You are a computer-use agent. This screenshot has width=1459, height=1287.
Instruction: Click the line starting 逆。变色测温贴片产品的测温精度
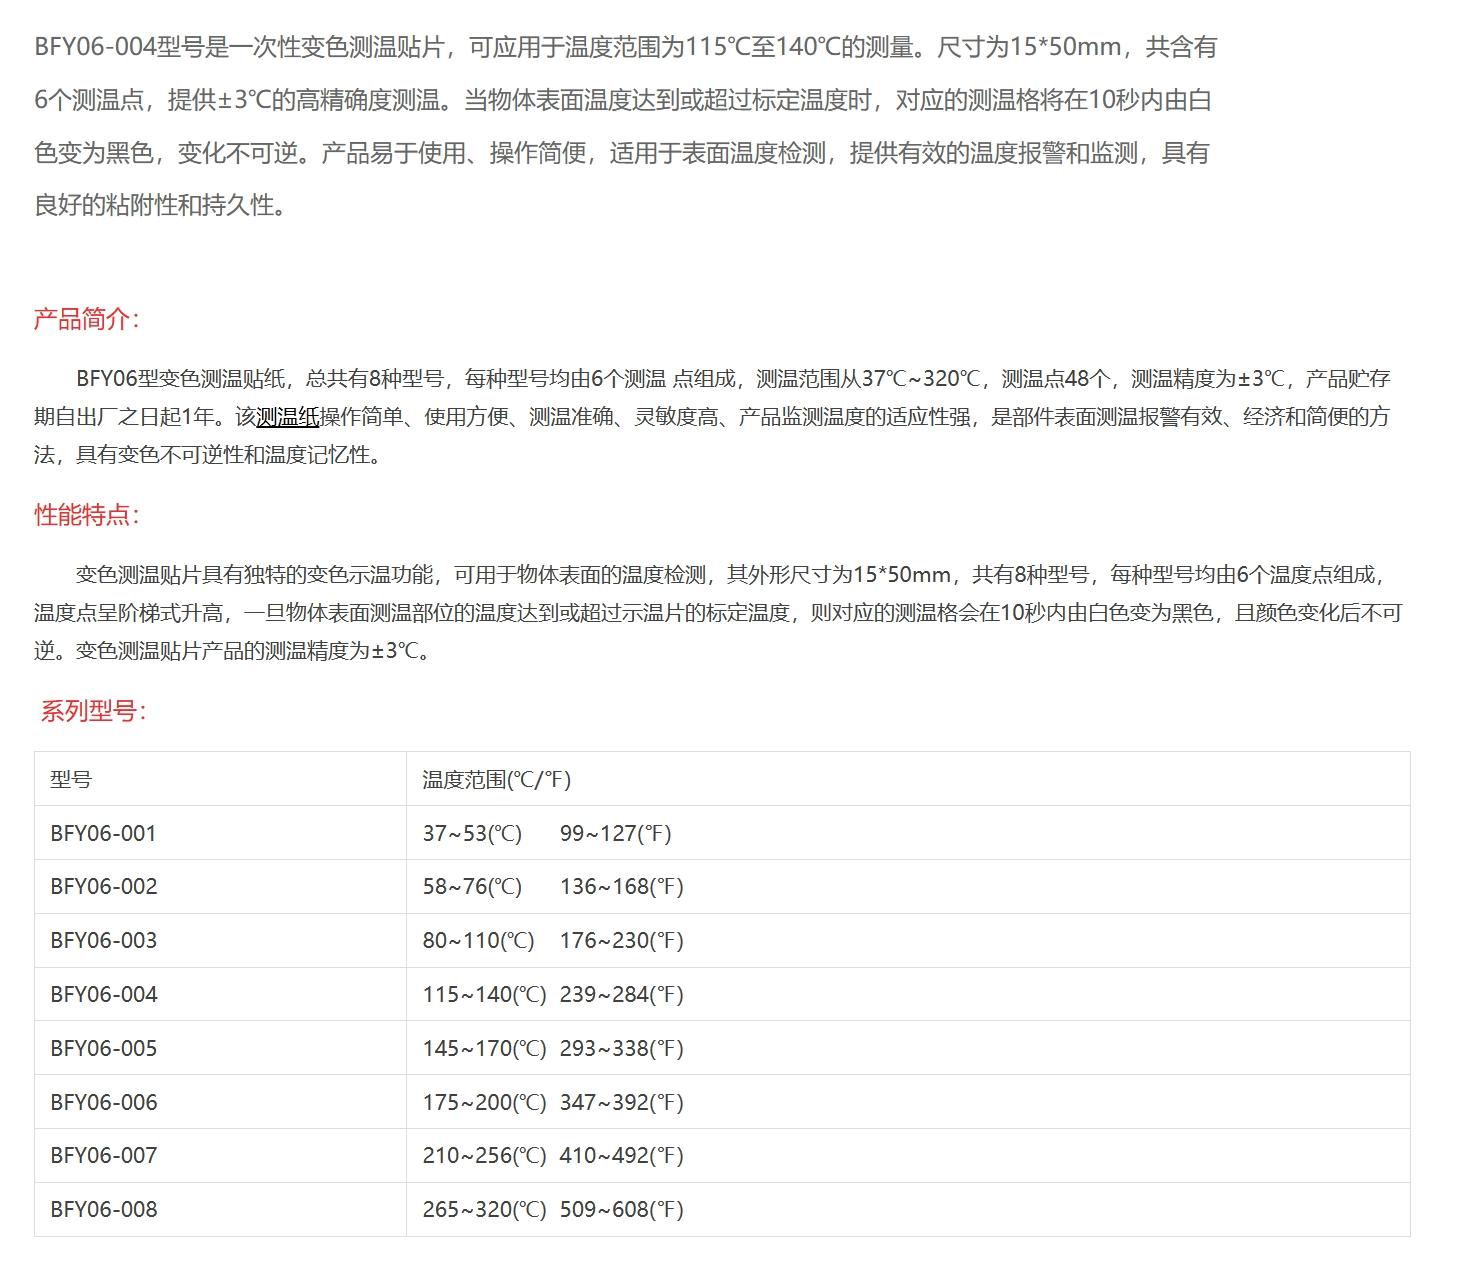(x=234, y=651)
